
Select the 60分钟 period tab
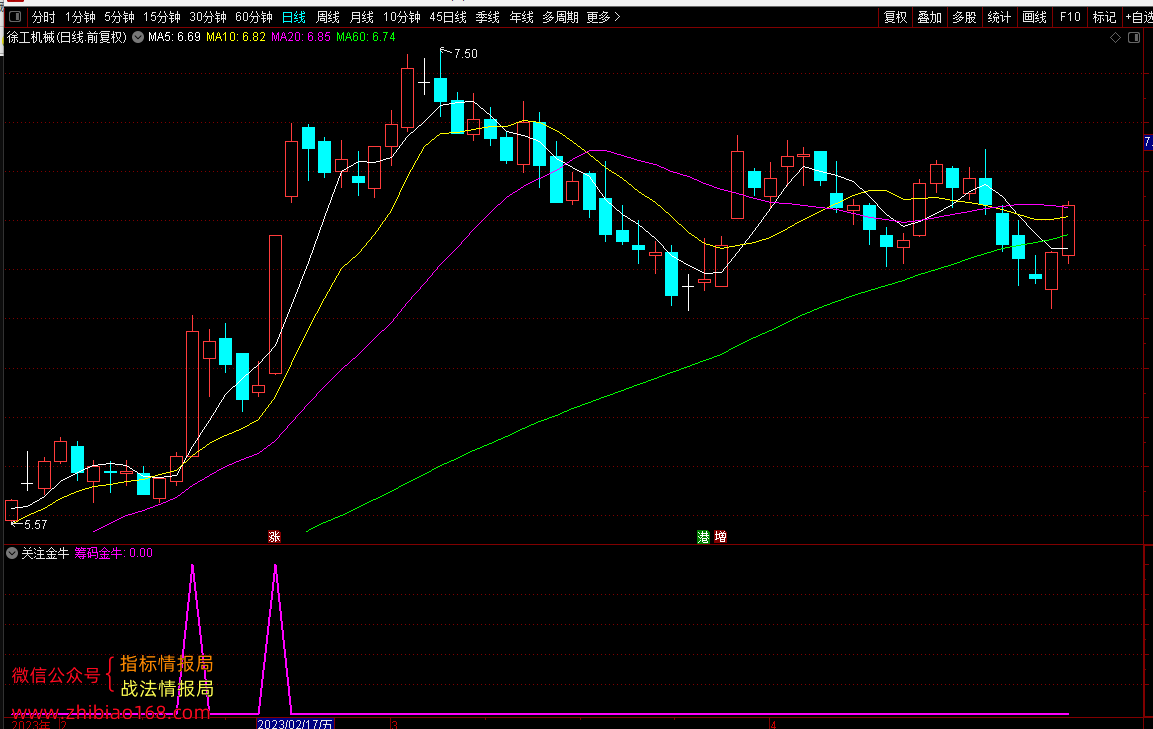[x=254, y=17]
